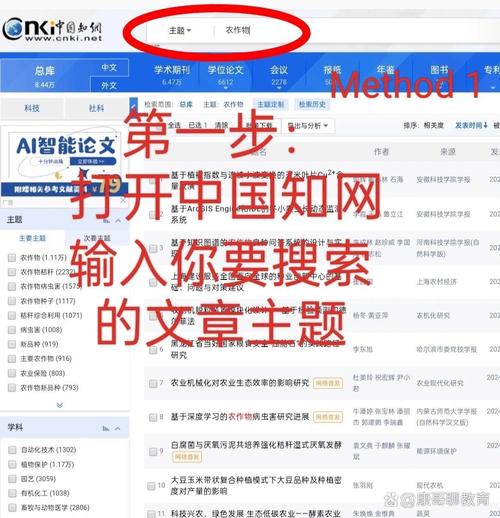Check the 新品种(919) topic filter

(x=12, y=344)
